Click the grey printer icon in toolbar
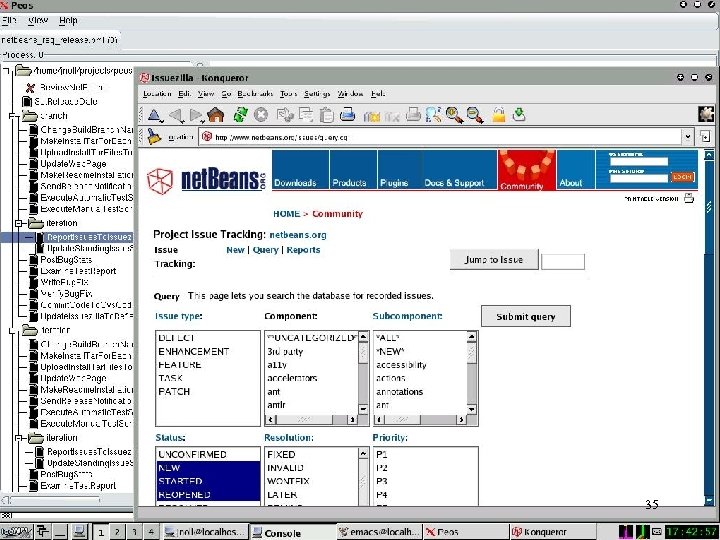The height and width of the screenshot is (540, 720). click(413, 114)
